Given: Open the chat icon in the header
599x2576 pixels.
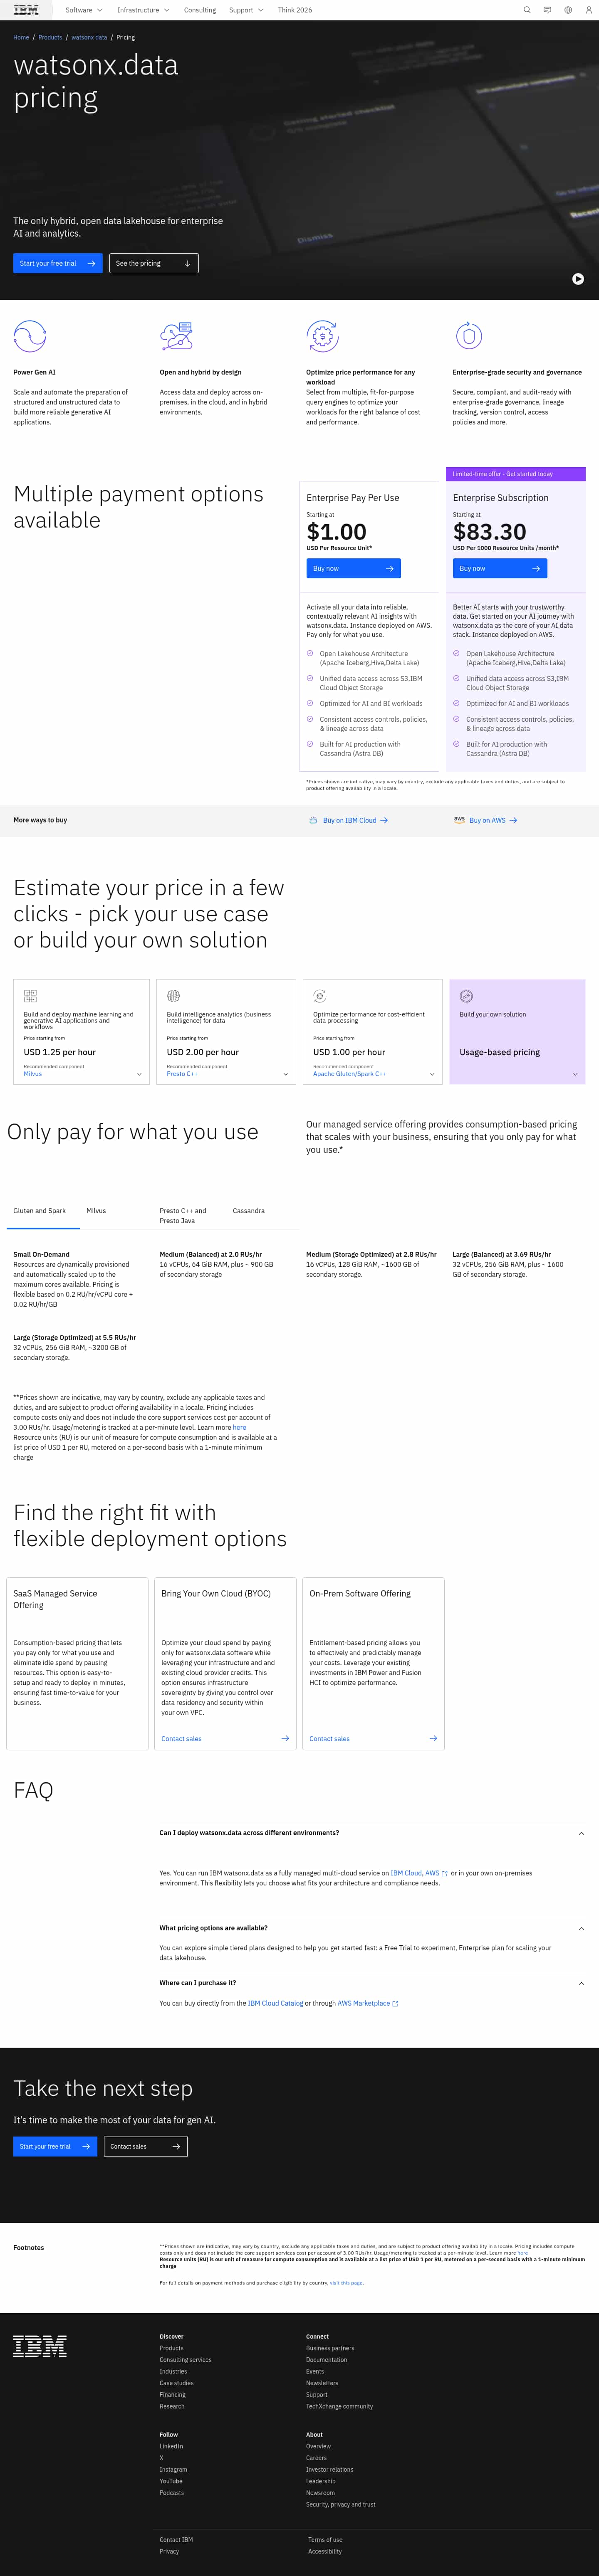Looking at the screenshot, I should [x=547, y=10].
